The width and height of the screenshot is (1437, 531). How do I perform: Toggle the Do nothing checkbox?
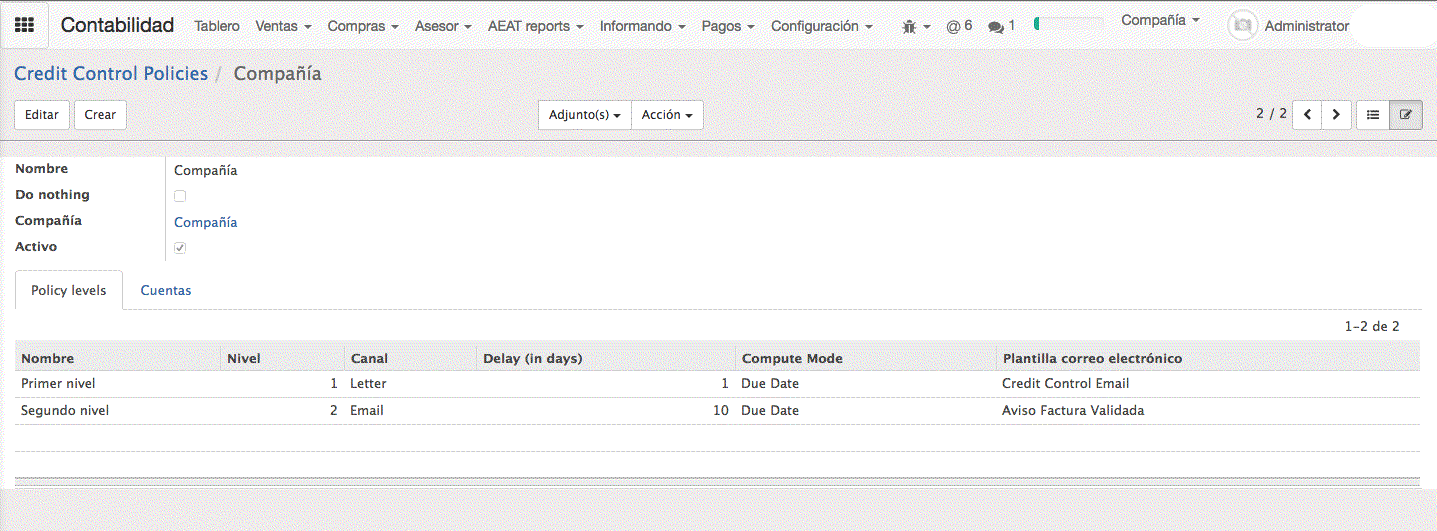pyautogui.click(x=180, y=196)
